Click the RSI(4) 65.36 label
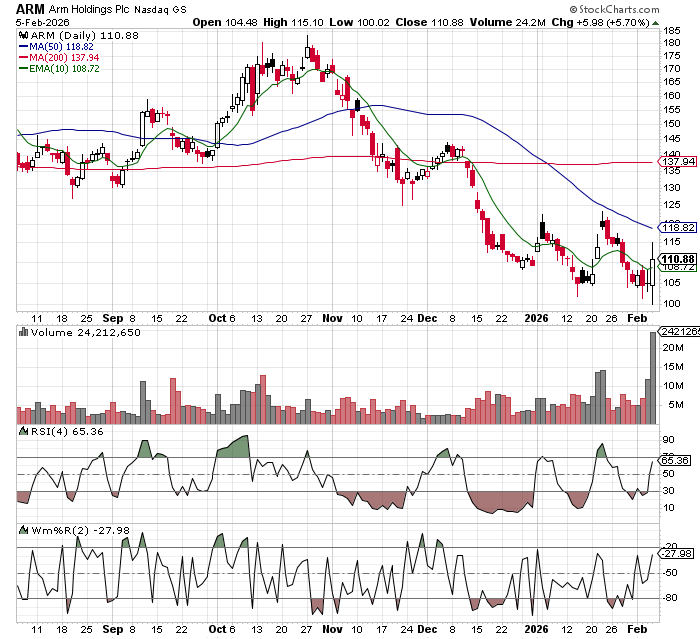This screenshot has height=639, width=700. pyautogui.click(x=67, y=432)
